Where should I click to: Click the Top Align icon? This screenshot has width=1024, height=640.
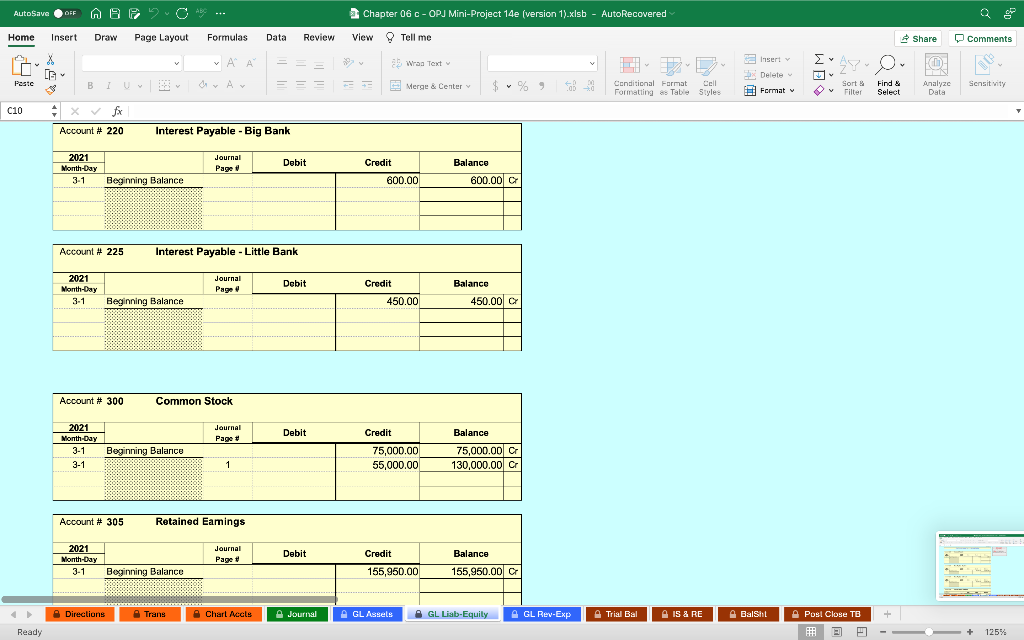click(282, 63)
